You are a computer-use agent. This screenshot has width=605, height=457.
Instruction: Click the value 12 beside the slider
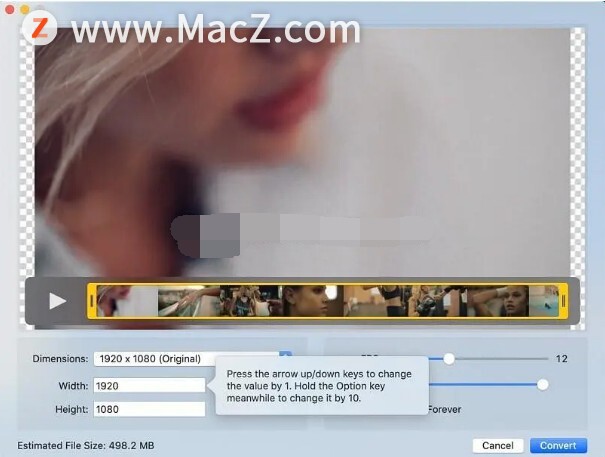(561, 359)
